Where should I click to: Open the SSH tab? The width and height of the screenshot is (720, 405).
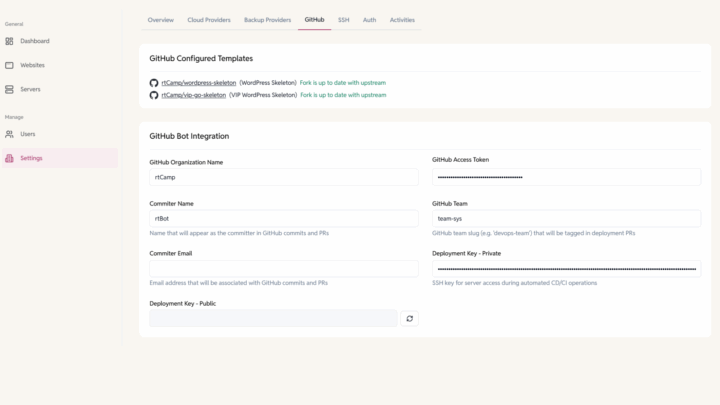(x=343, y=20)
